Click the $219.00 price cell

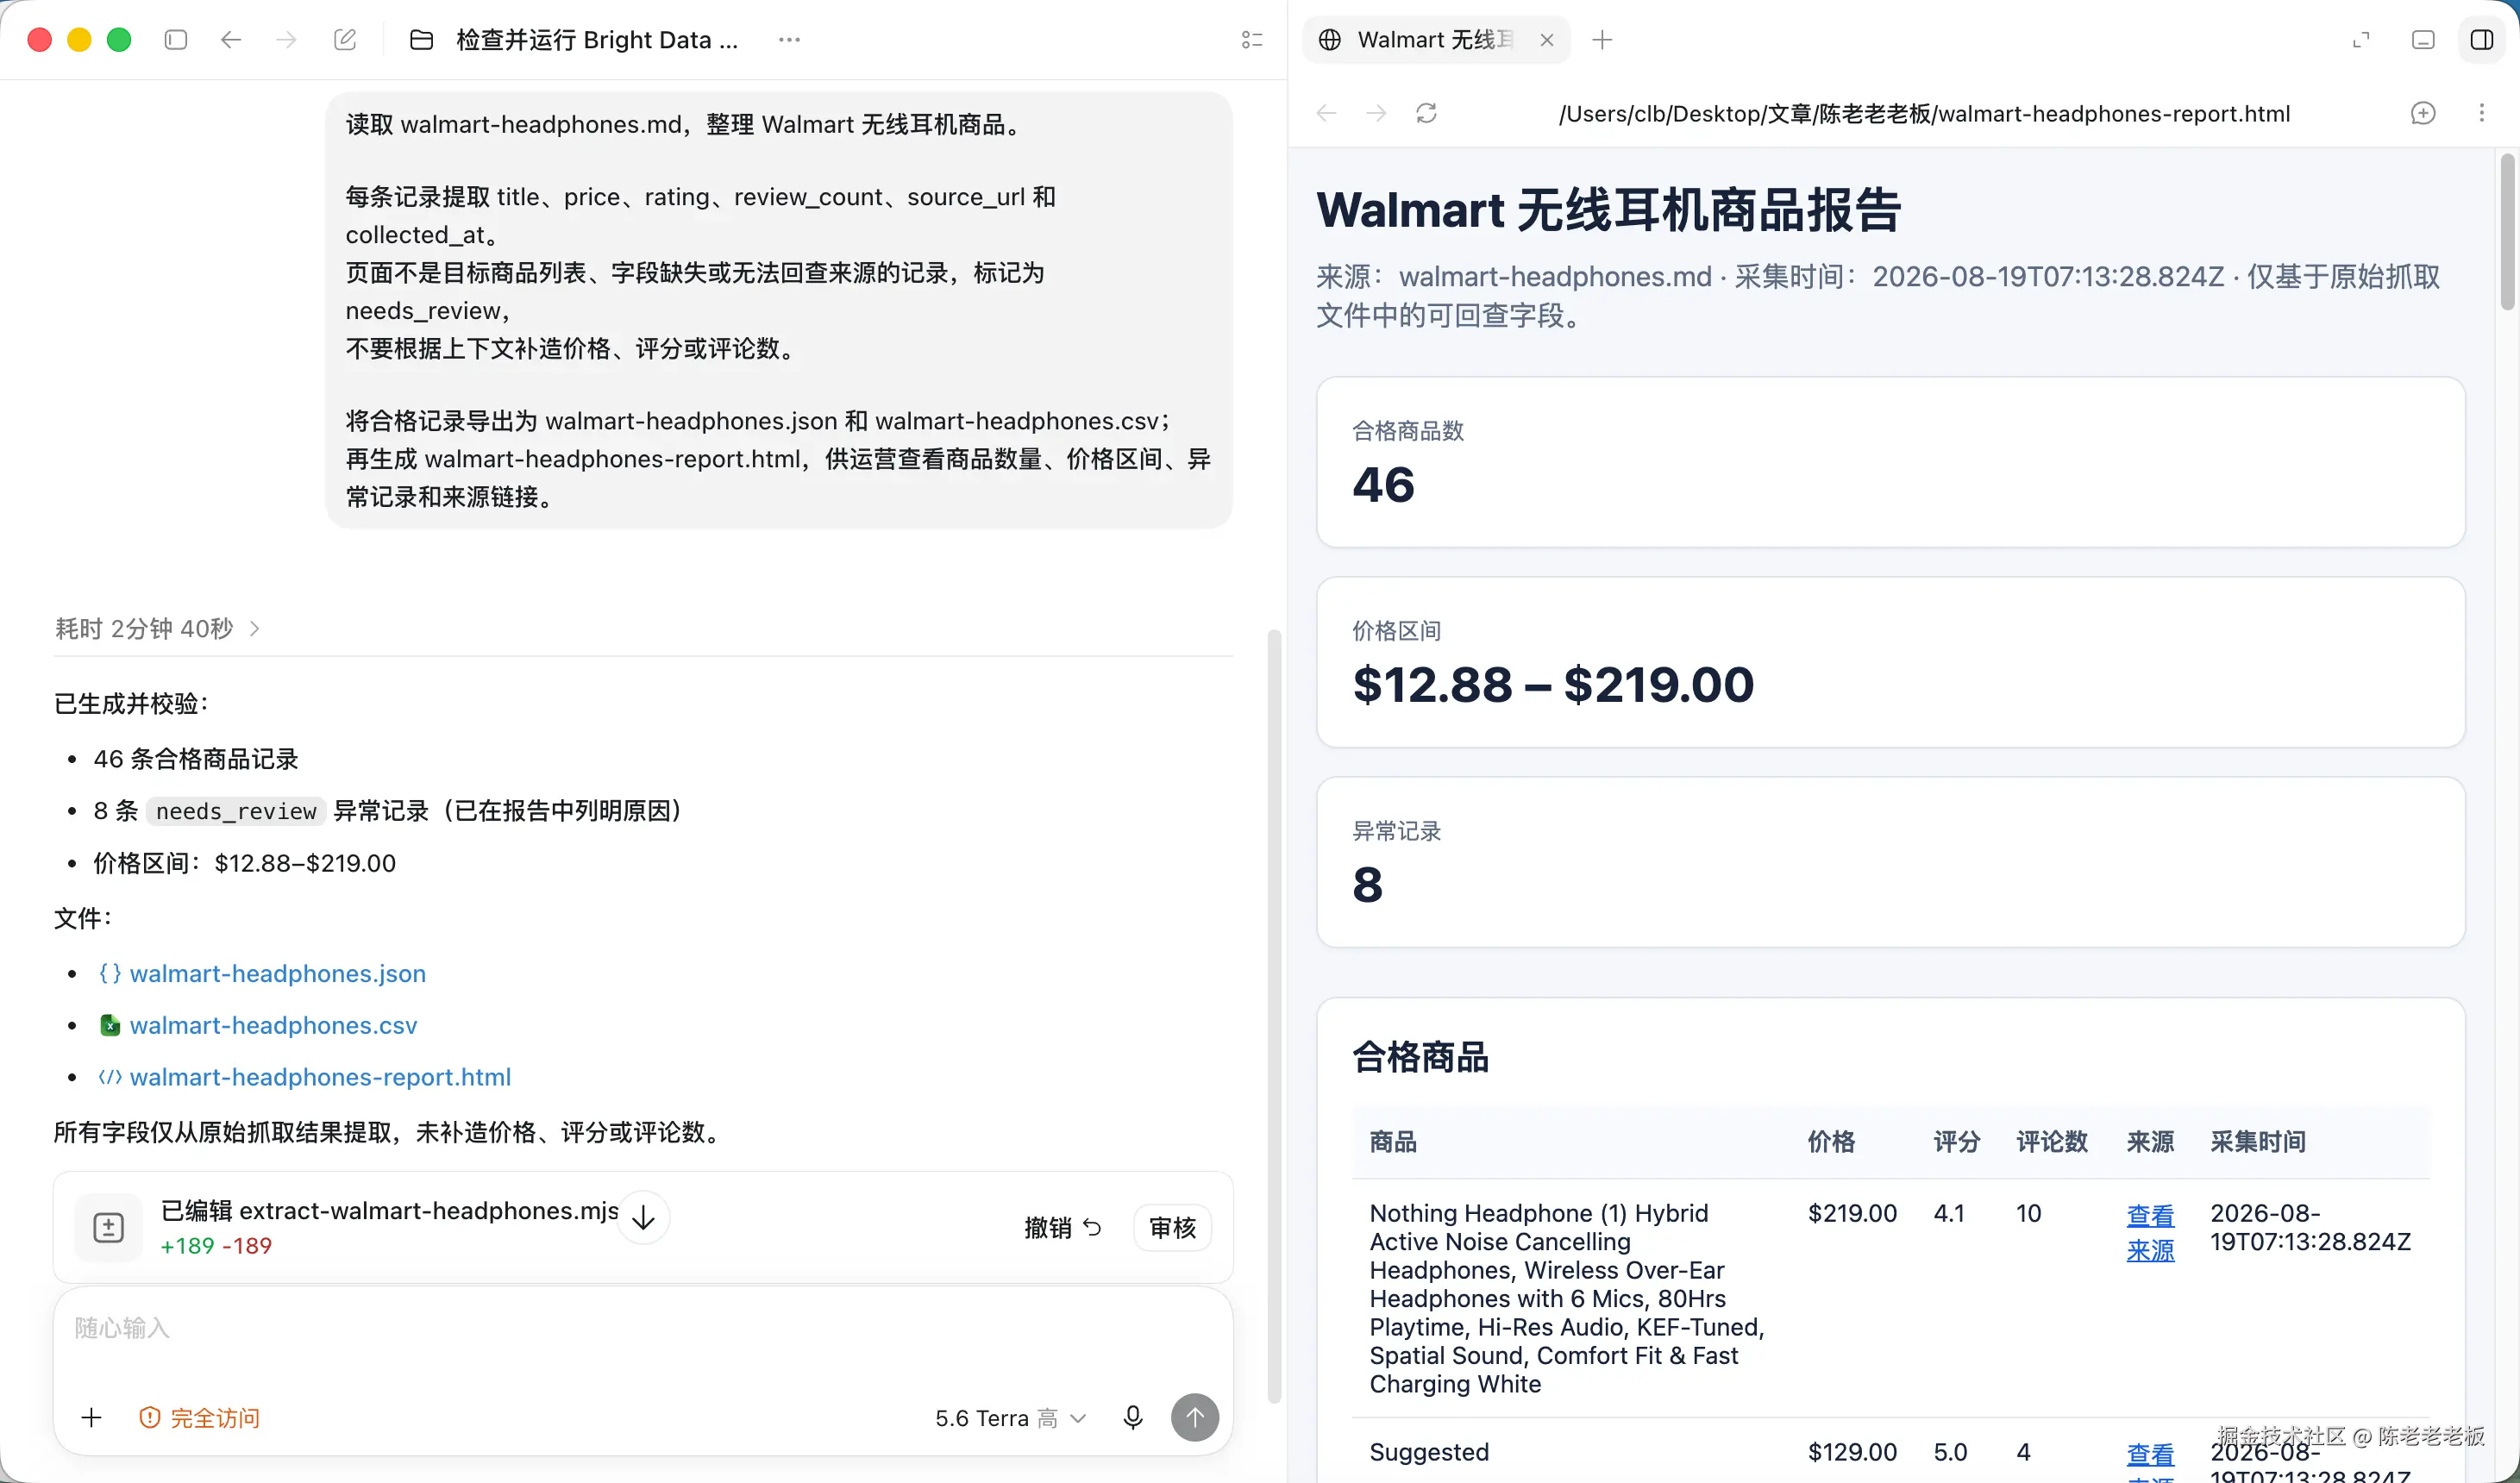pos(1852,1213)
